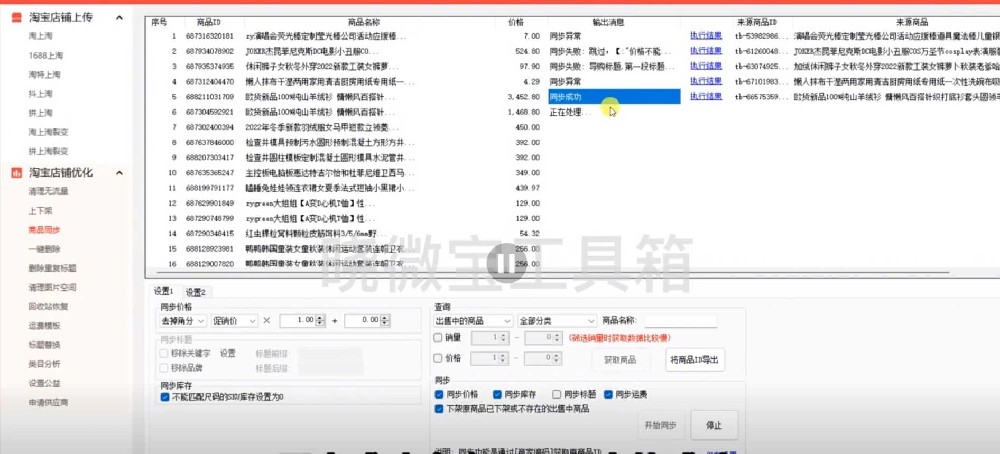The image size is (1000, 454).
Task: Click the 输出消息 column header
Action: pos(606,22)
